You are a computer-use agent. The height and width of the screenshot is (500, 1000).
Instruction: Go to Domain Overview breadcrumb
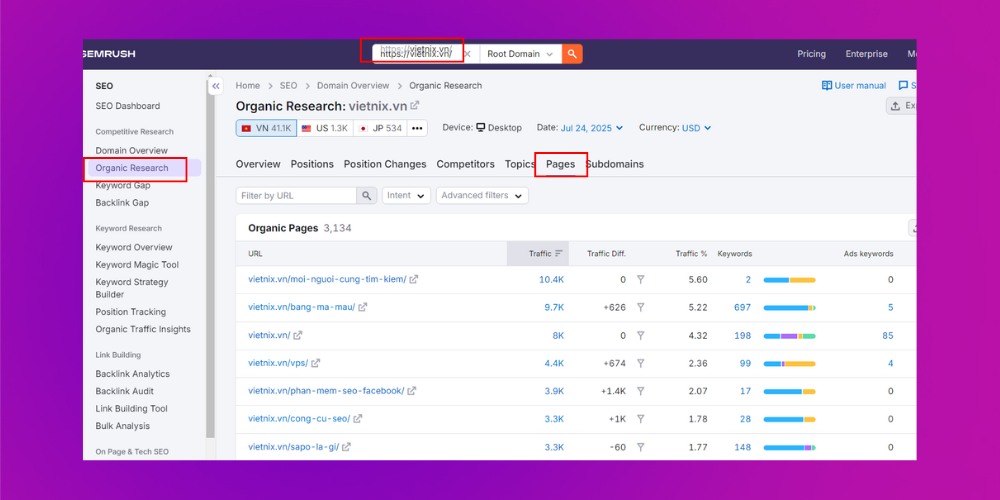353,85
